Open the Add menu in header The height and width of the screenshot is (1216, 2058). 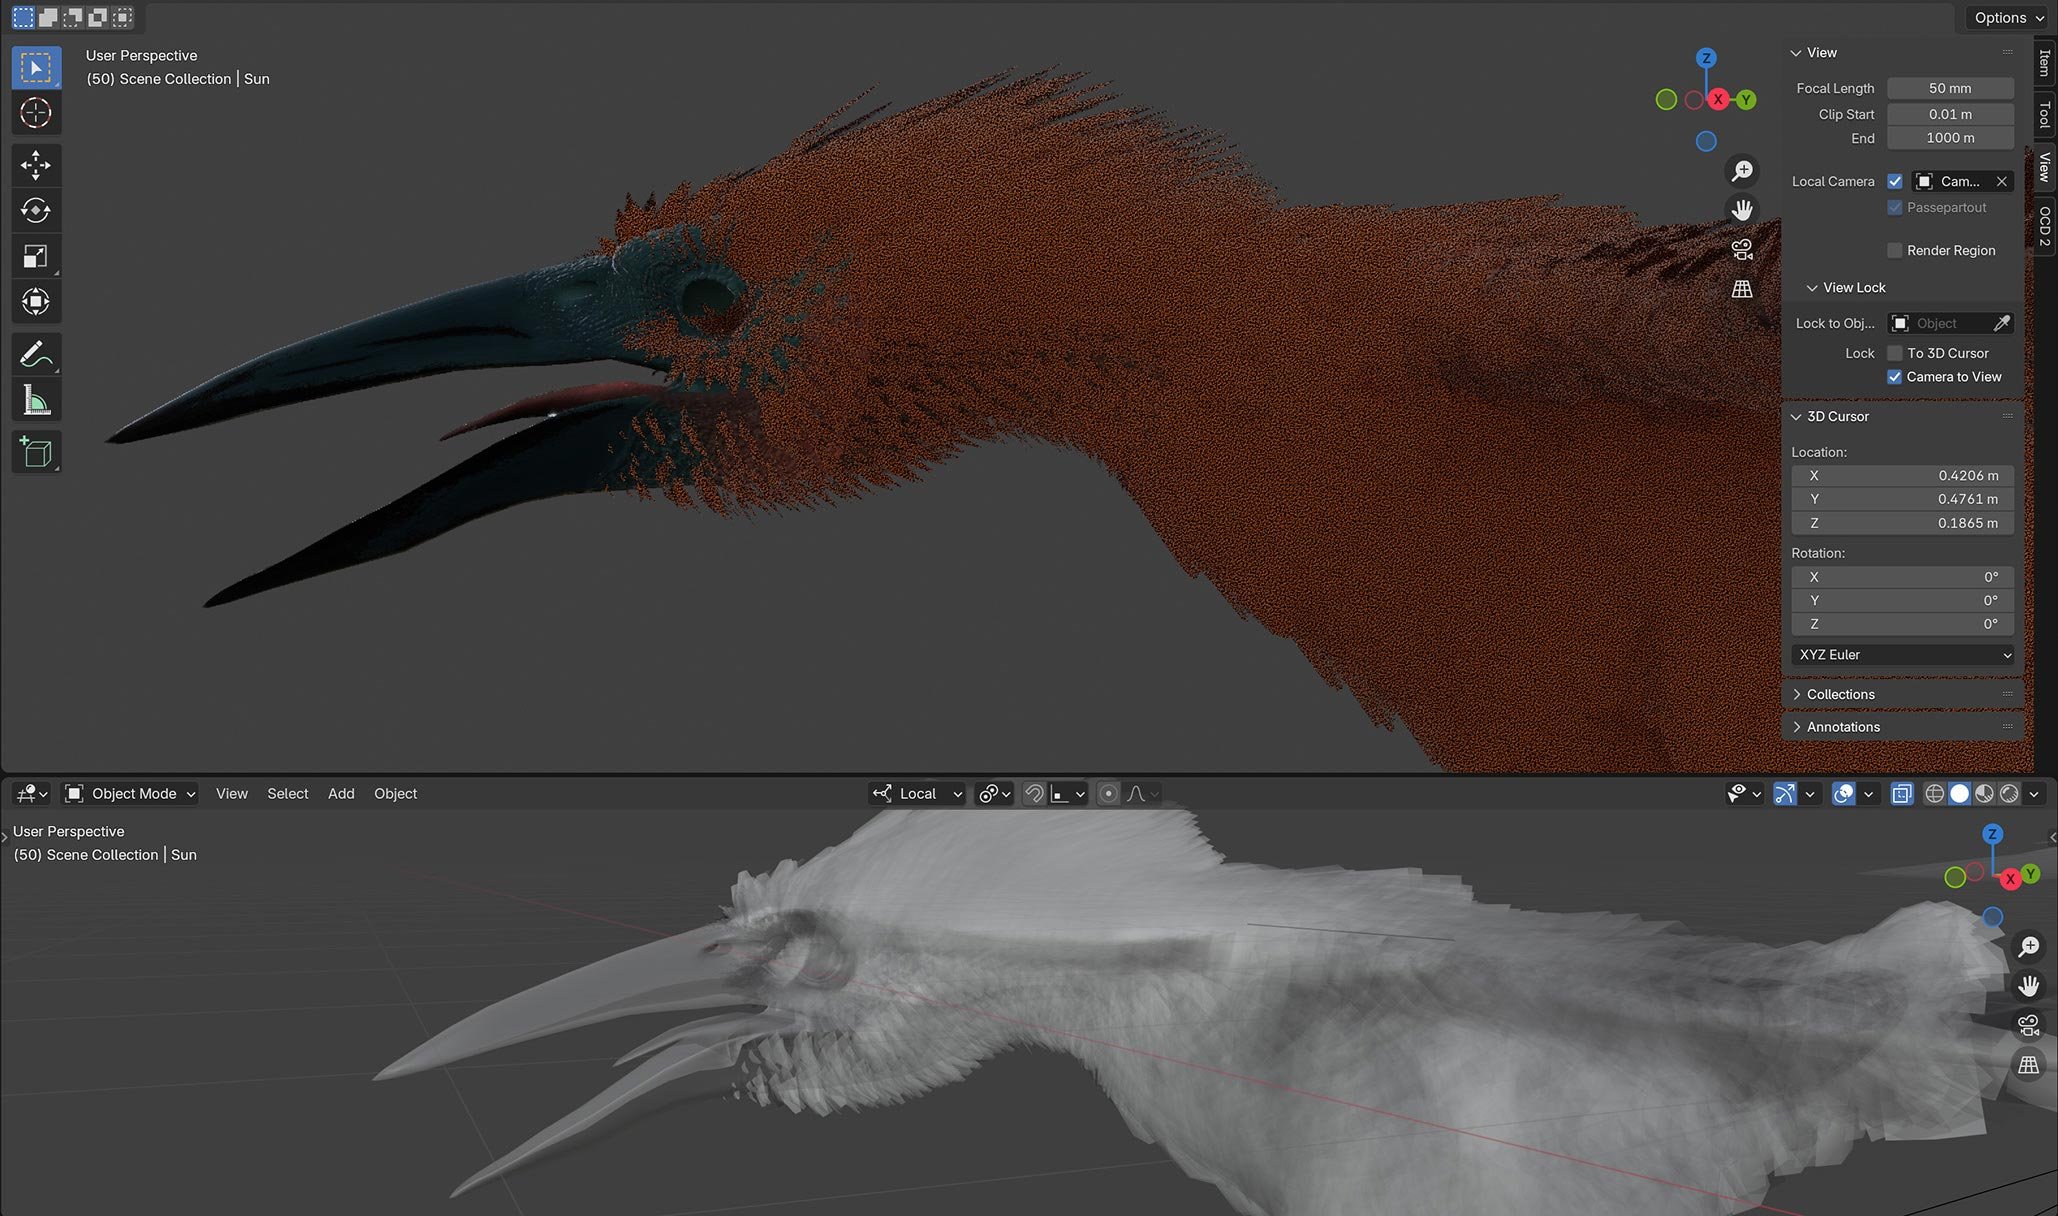click(341, 794)
